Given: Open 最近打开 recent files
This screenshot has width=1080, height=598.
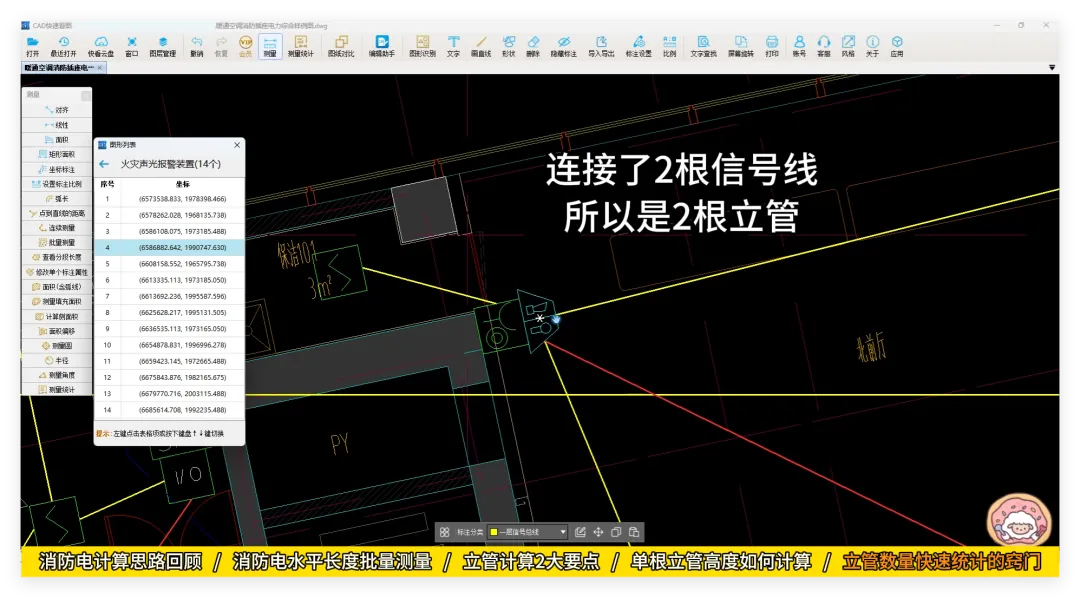Looking at the screenshot, I should tap(63, 46).
